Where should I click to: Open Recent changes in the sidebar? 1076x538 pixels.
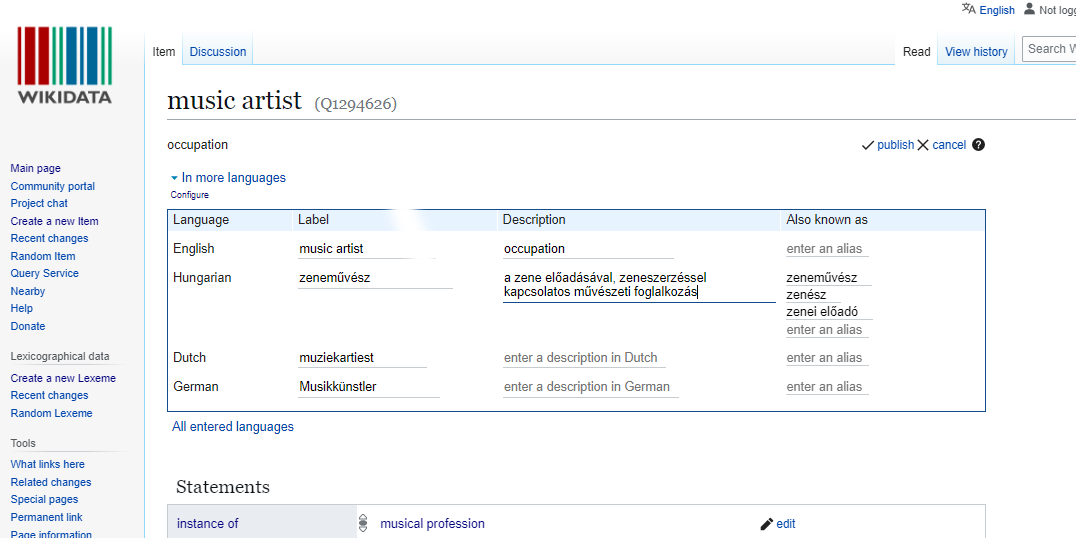pyautogui.click(x=49, y=239)
